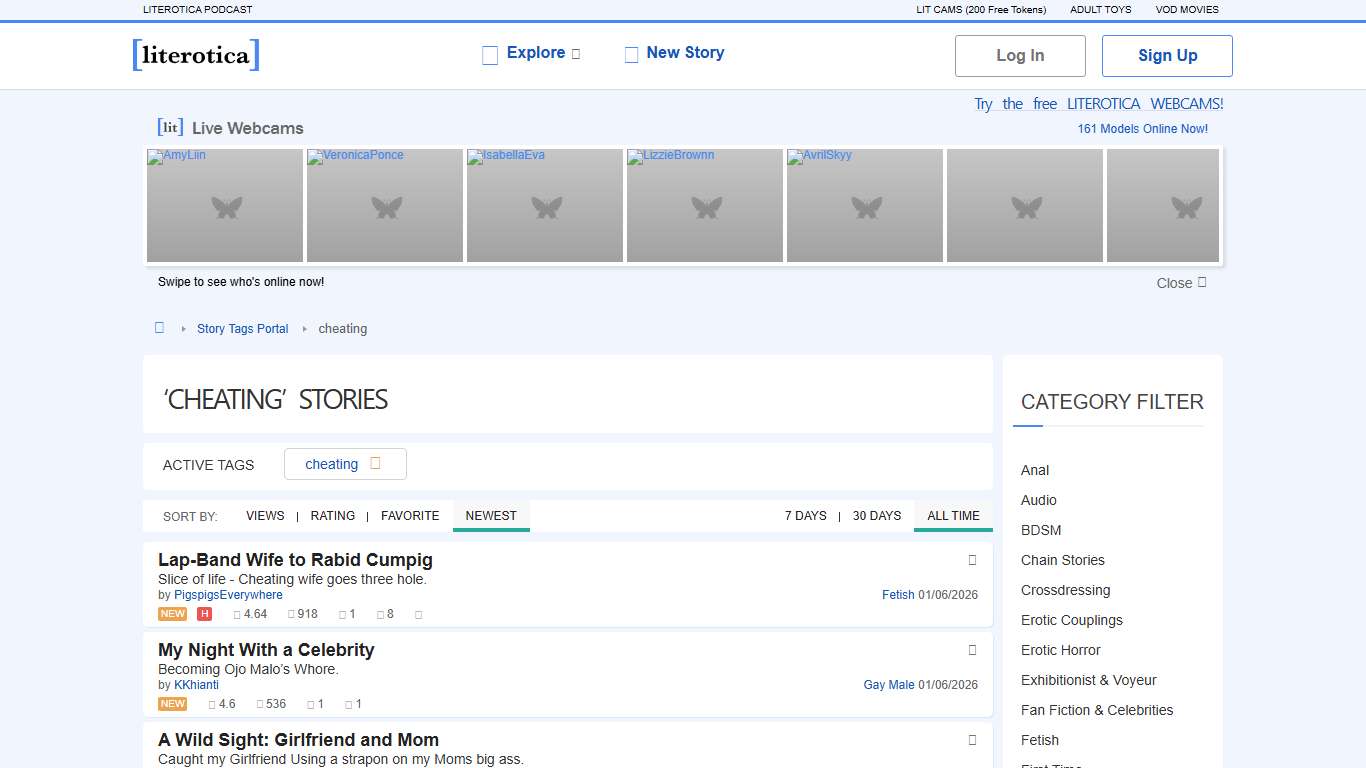Expand the Explore dropdown arrow
Screen dimensions: 1366x768
(576, 54)
